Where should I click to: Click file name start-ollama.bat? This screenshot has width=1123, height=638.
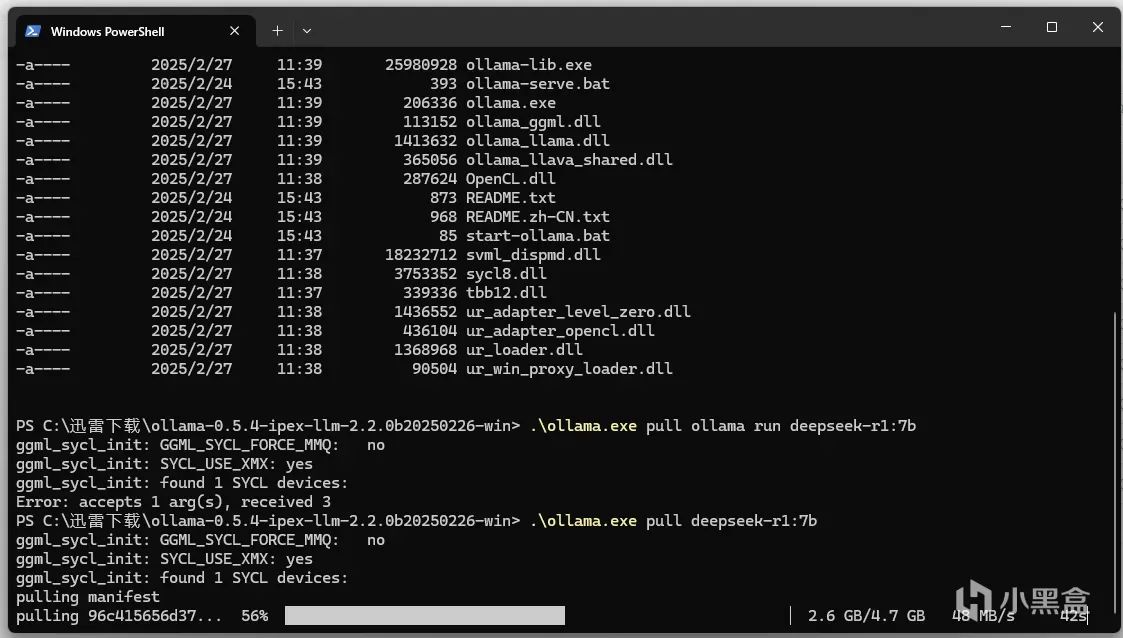point(537,236)
